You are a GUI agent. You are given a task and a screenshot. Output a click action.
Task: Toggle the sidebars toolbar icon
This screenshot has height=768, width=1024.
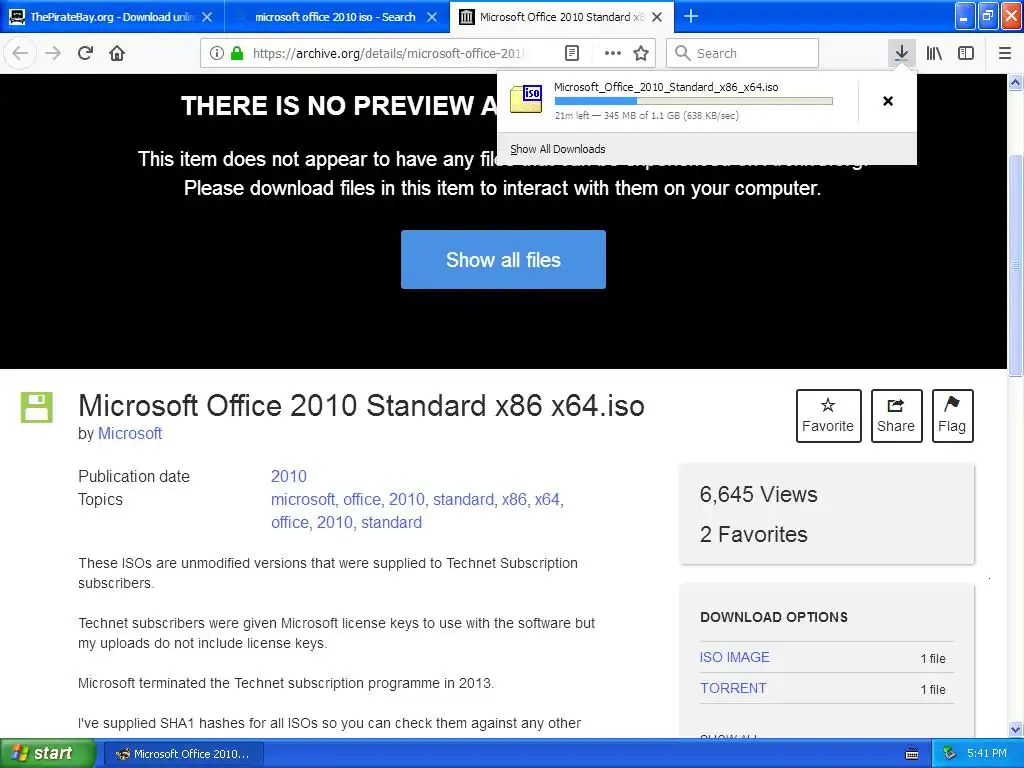(x=966, y=54)
